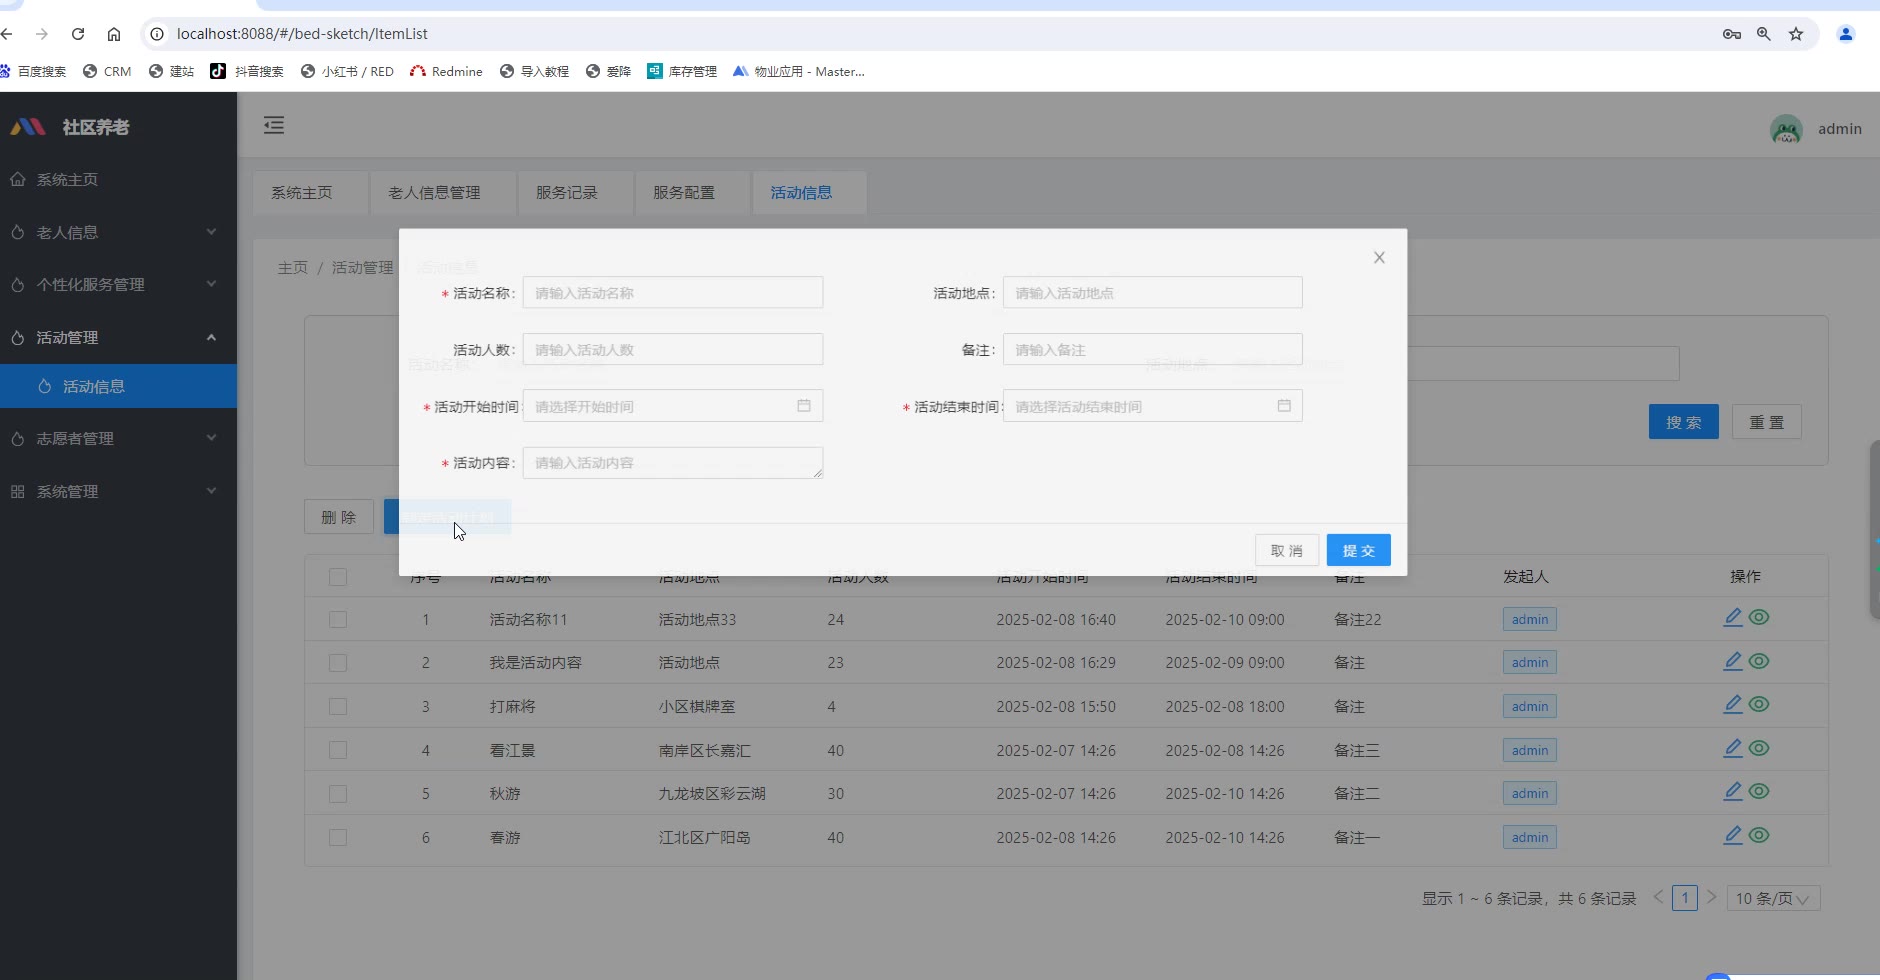Image resolution: width=1880 pixels, height=980 pixels.
Task: Select checkbox for 看江景 row
Action: [338, 751]
